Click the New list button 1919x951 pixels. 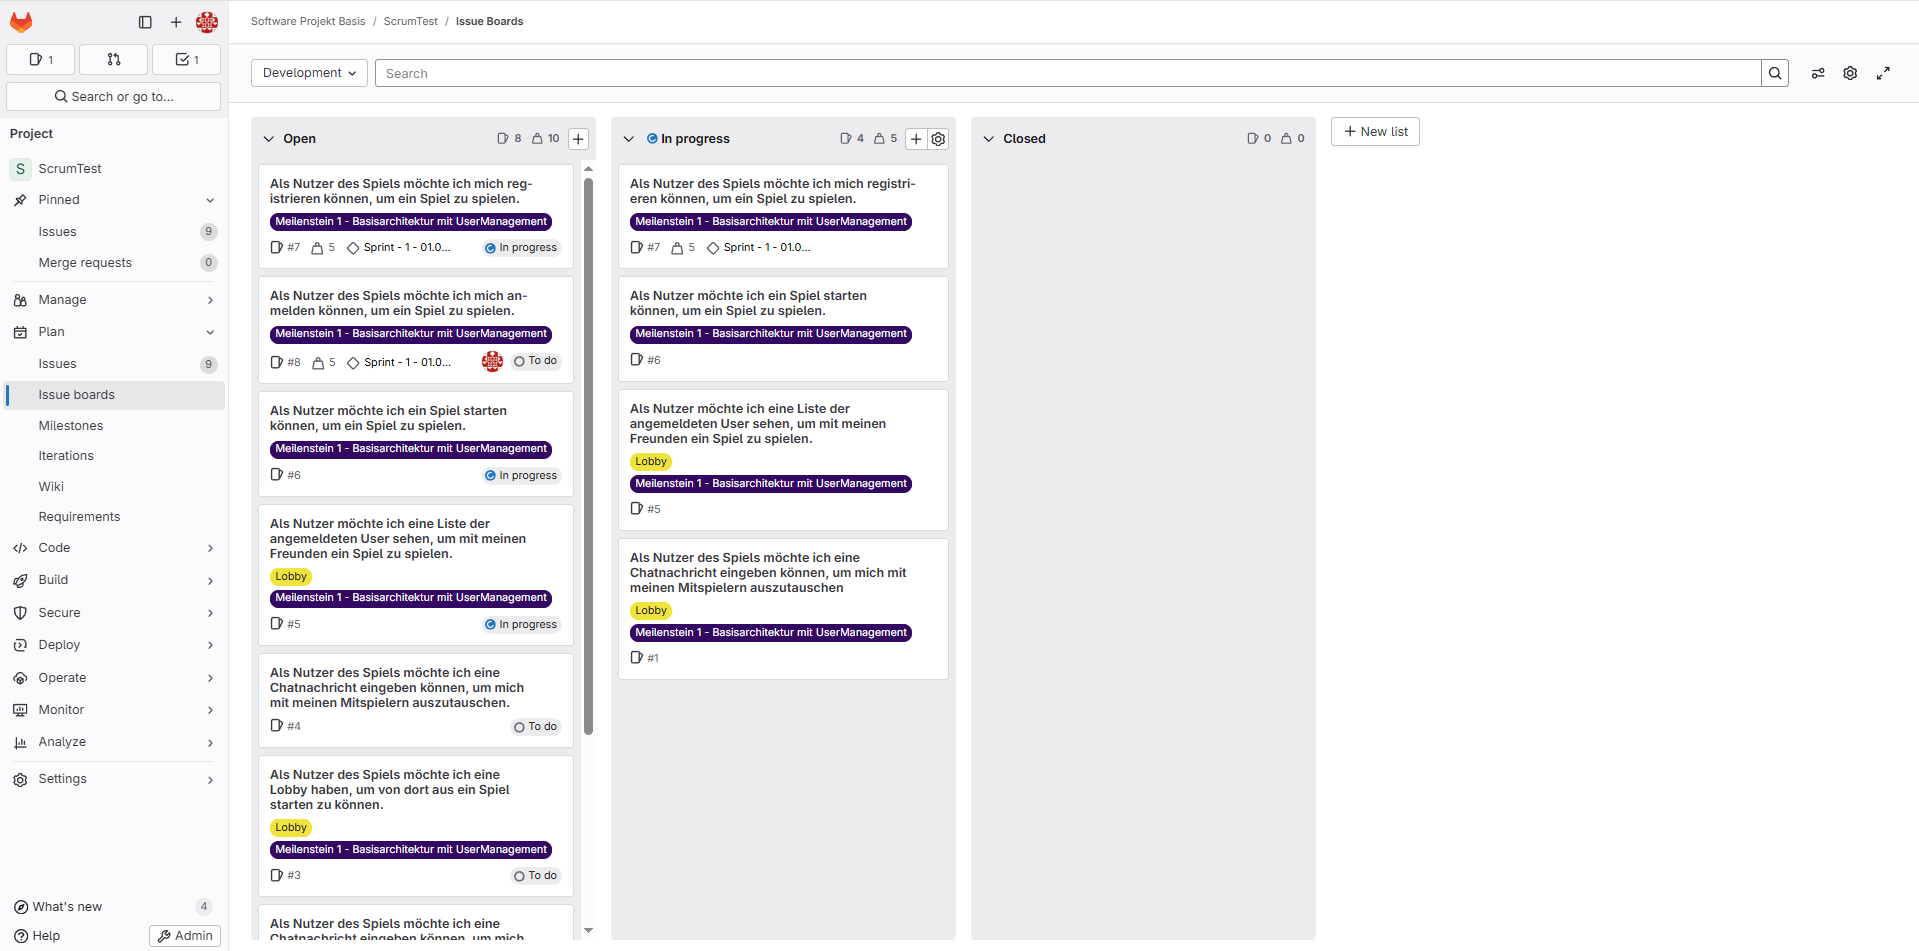click(x=1375, y=132)
